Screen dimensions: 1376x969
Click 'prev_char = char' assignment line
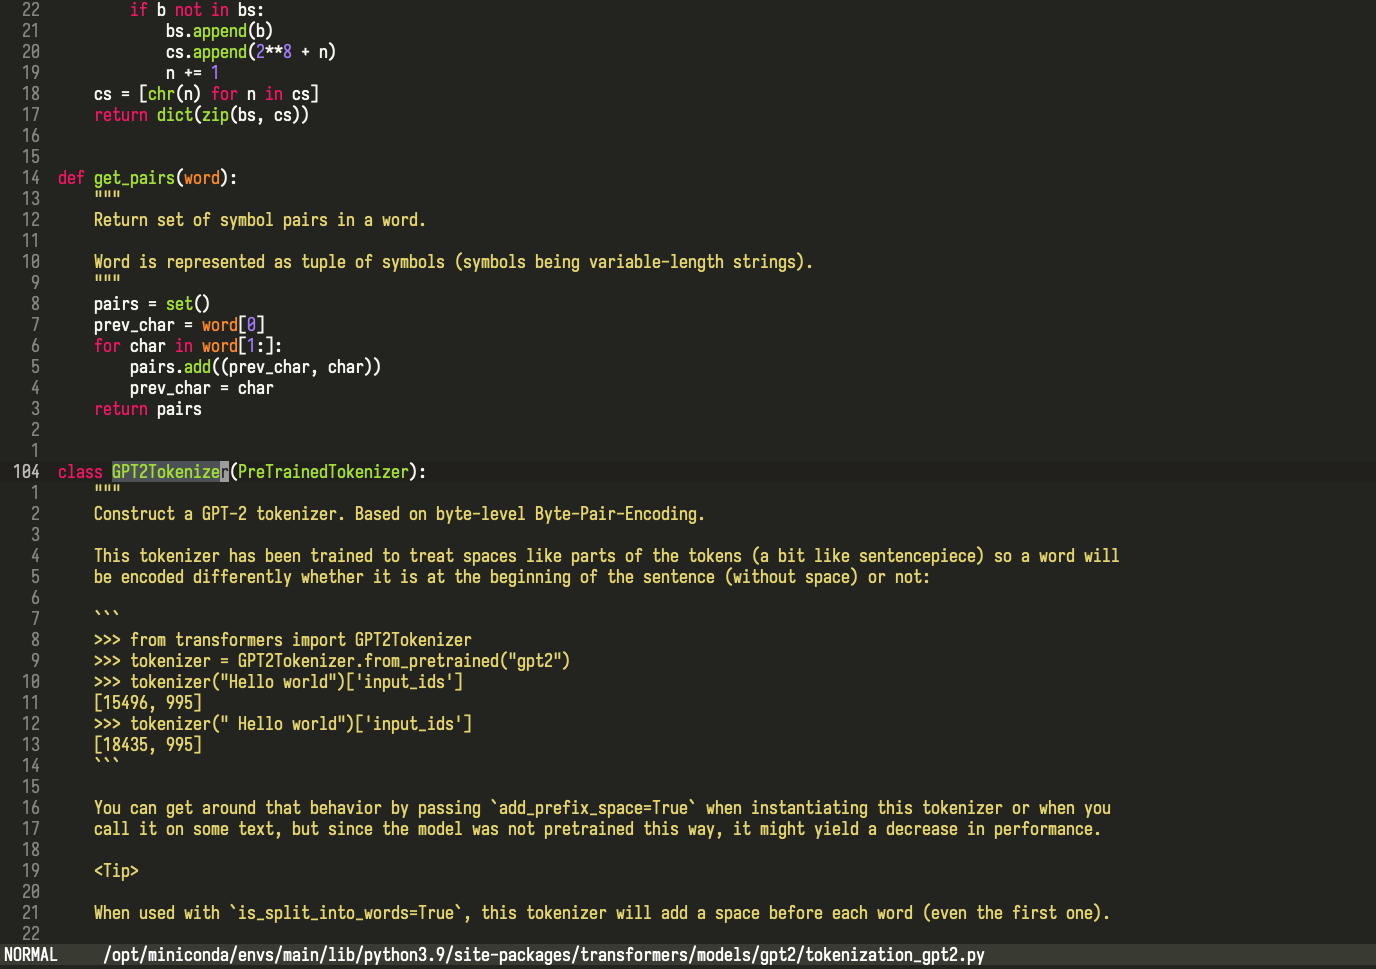tap(201, 388)
